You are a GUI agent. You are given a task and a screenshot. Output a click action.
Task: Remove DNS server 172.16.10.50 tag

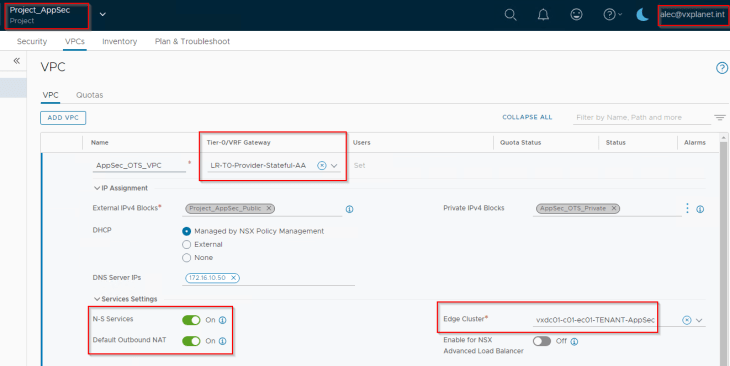point(233,278)
